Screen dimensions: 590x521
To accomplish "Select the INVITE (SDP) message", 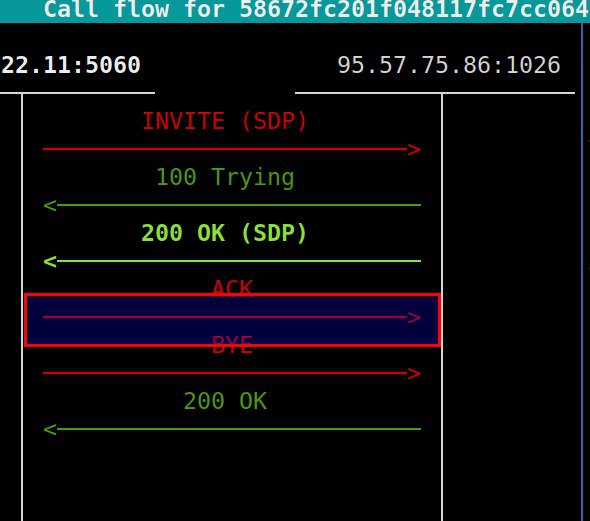I will (225, 121).
